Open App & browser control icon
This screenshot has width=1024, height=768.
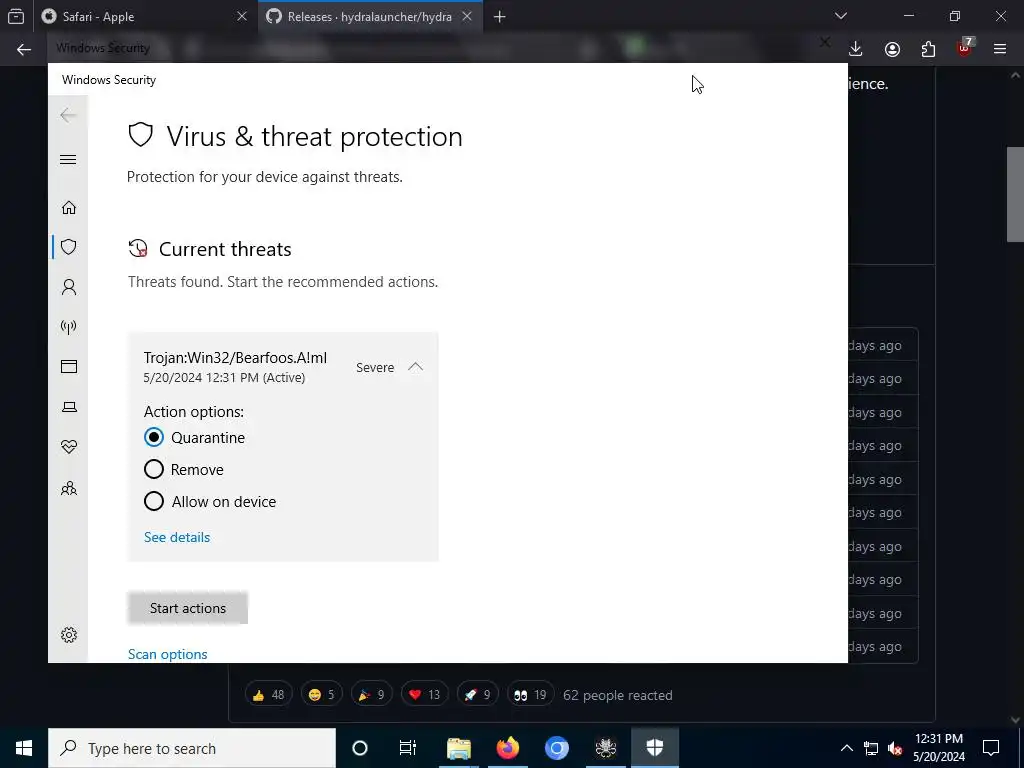pyautogui.click(x=69, y=366)
